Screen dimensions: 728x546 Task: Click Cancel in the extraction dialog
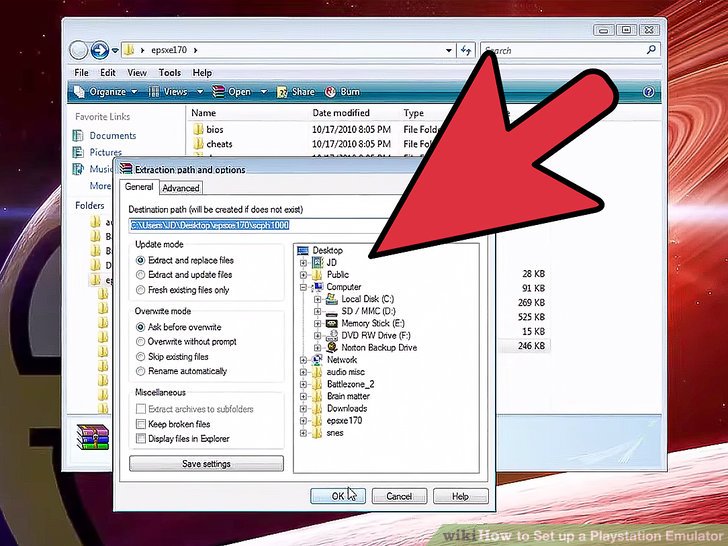[399, 496]
